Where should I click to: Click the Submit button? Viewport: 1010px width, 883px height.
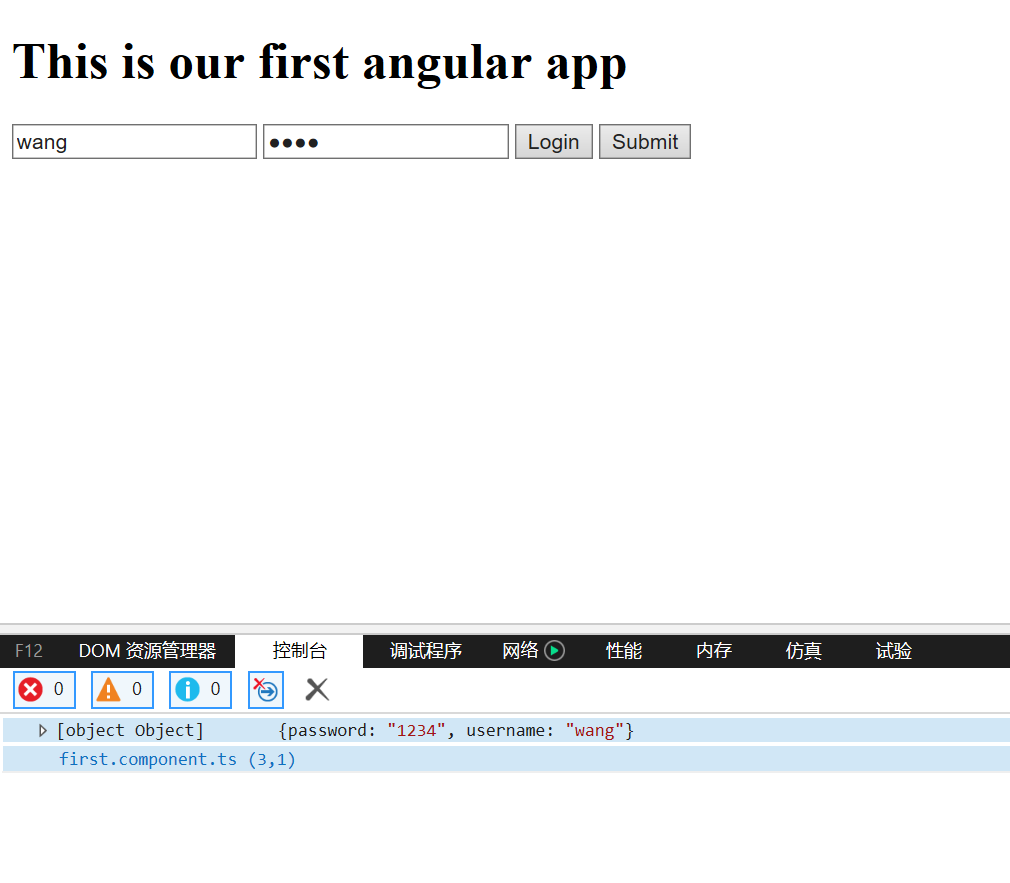pyautogui.click(x=644, y=141)
